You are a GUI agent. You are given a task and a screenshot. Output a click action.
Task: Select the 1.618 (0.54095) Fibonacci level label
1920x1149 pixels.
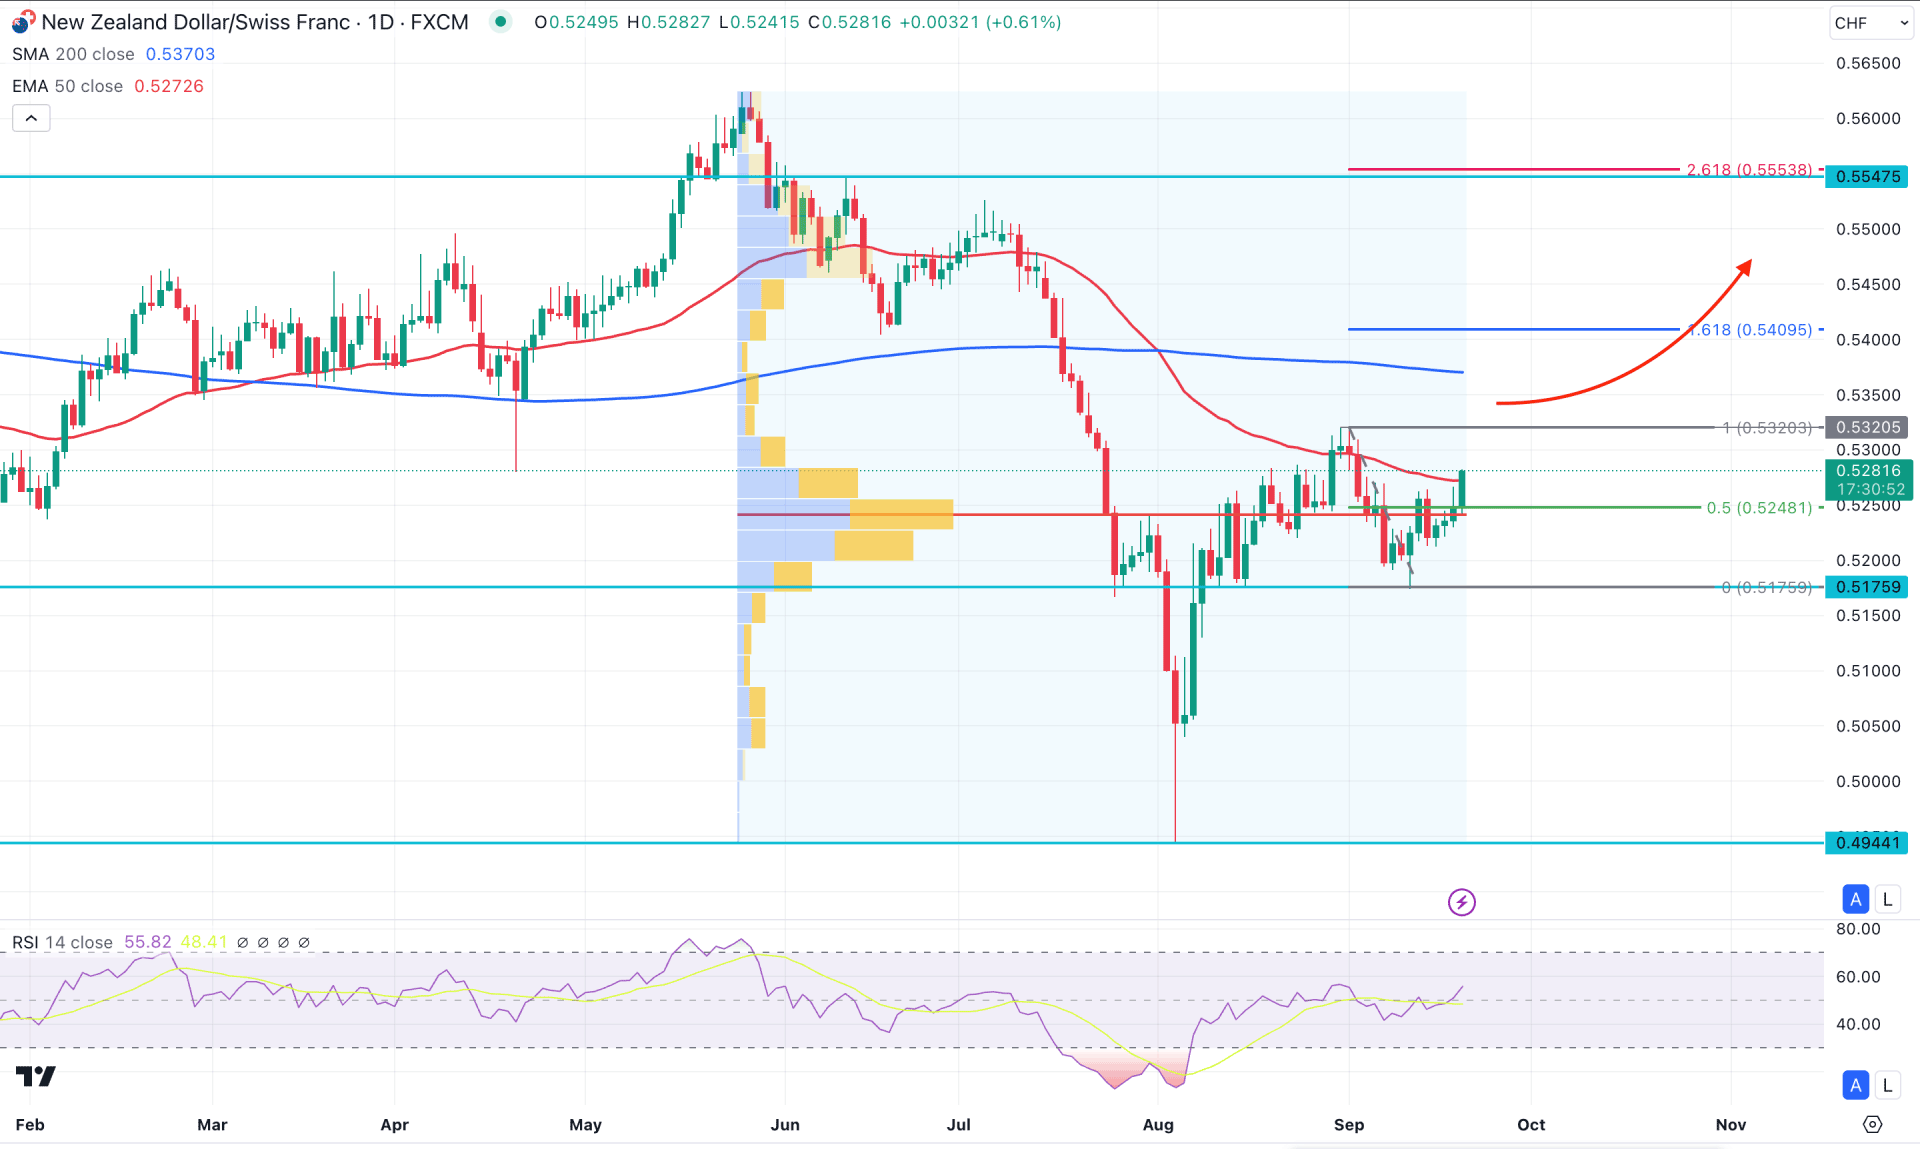coord(1749,330)
